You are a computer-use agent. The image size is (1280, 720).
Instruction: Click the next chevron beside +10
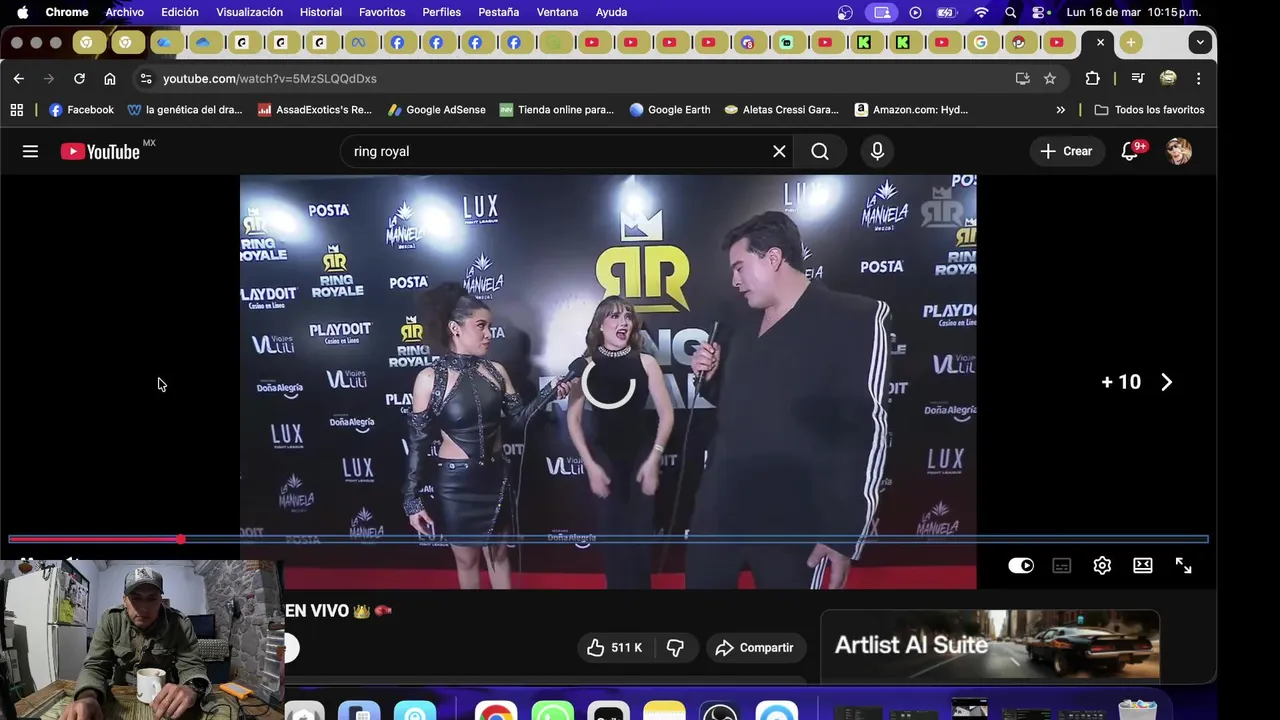point(1166,382)
